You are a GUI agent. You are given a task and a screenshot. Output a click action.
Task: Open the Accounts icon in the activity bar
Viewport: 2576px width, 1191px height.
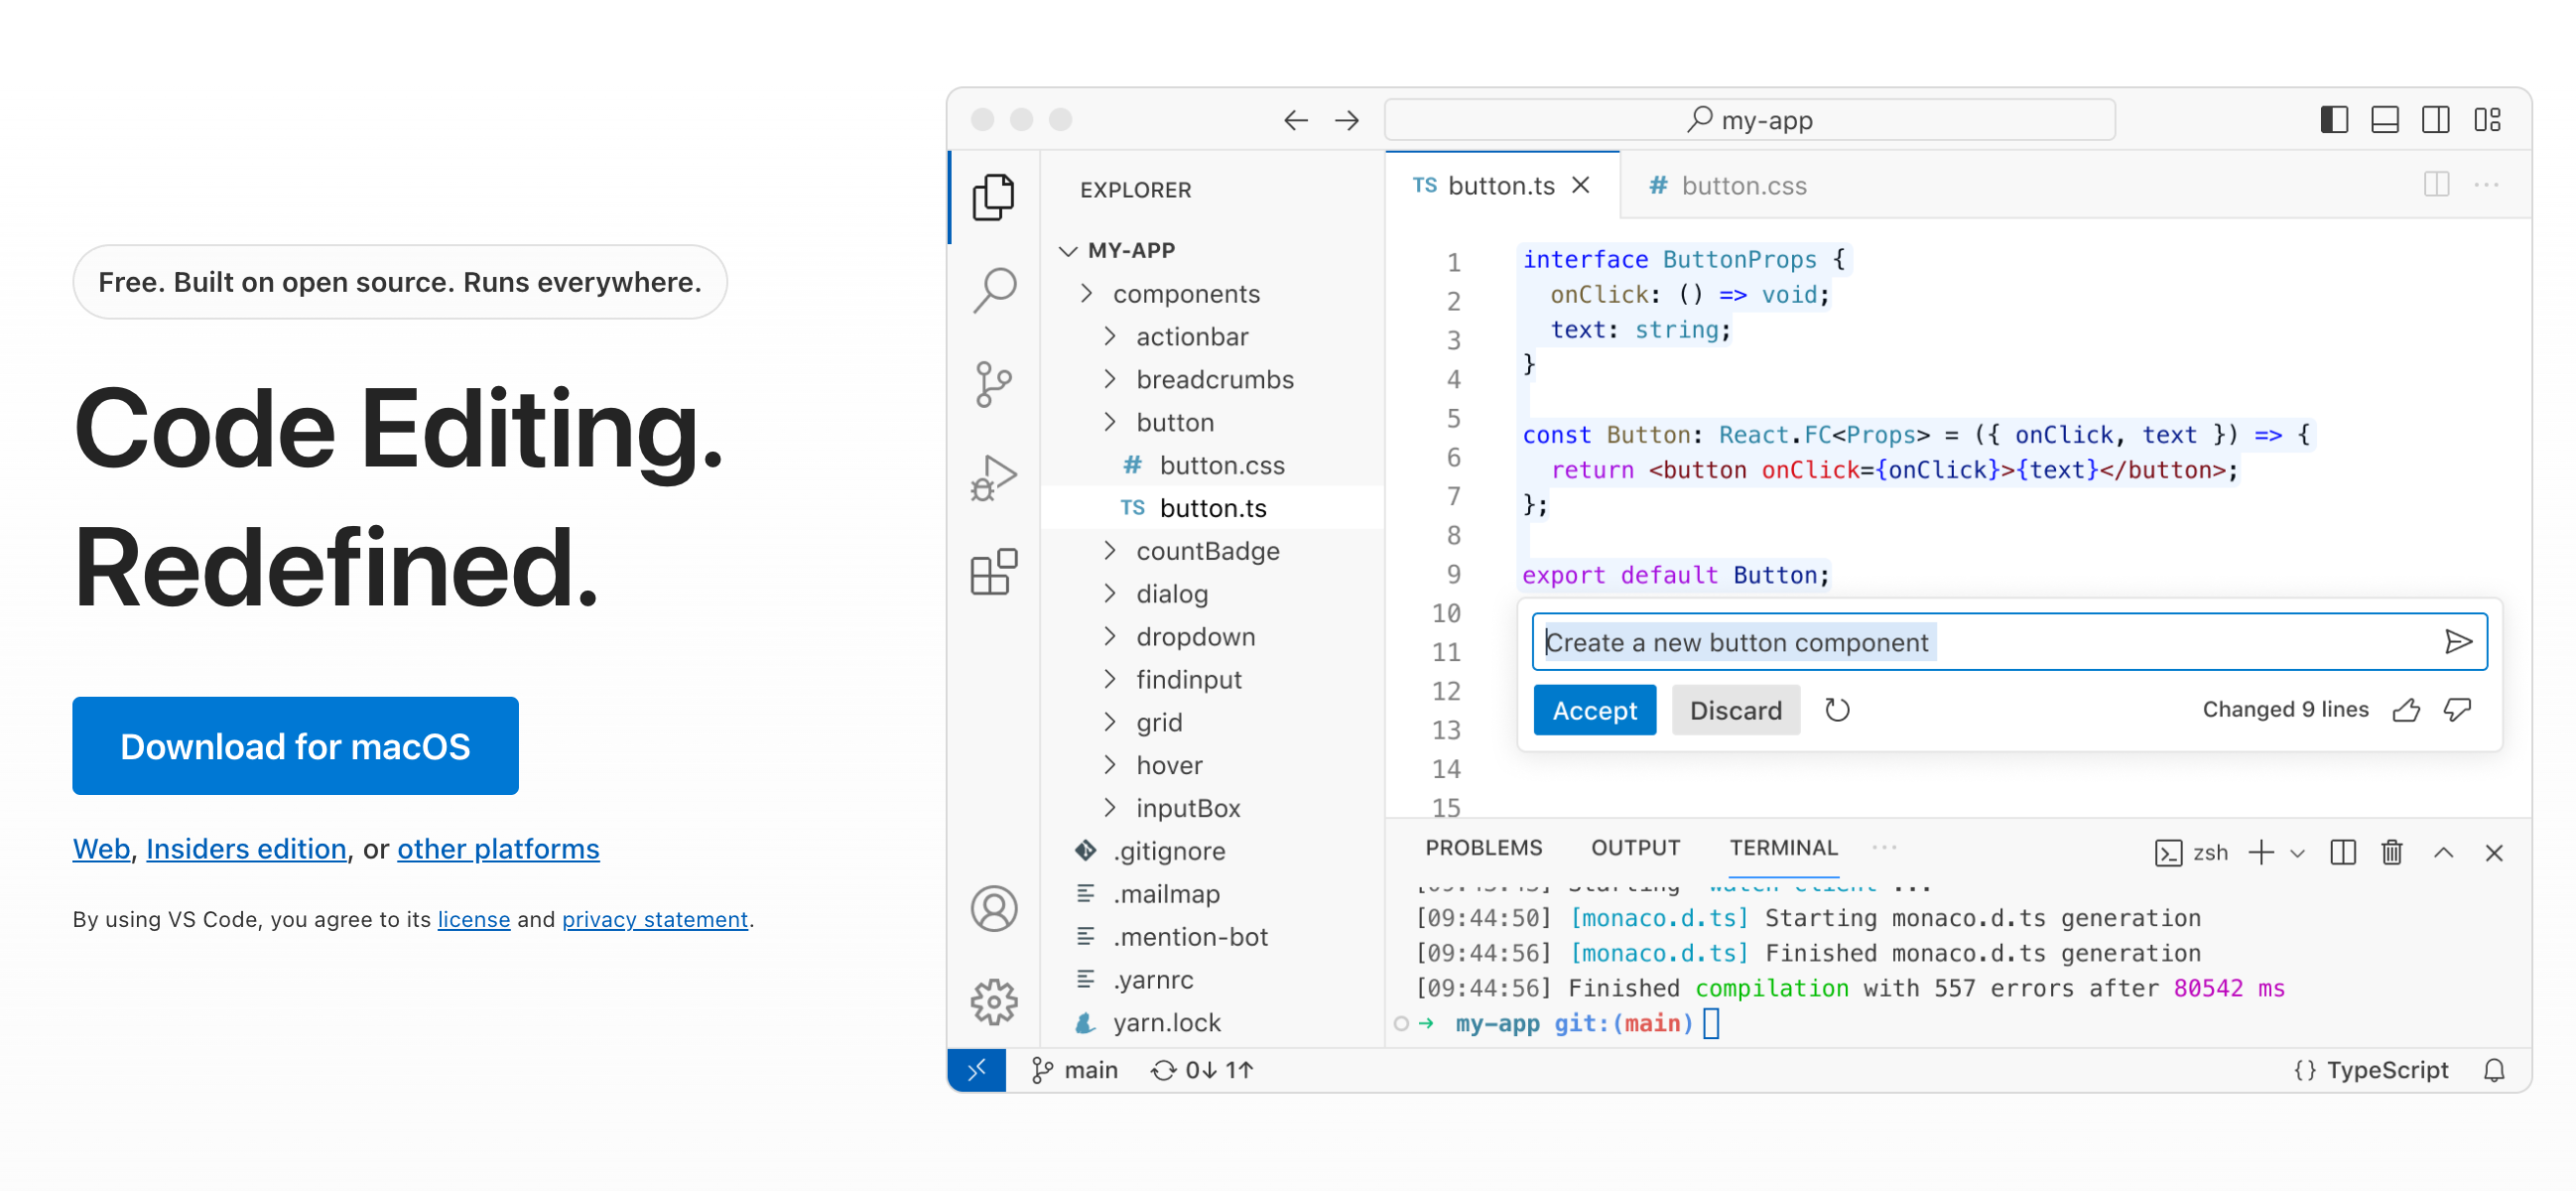993,908
